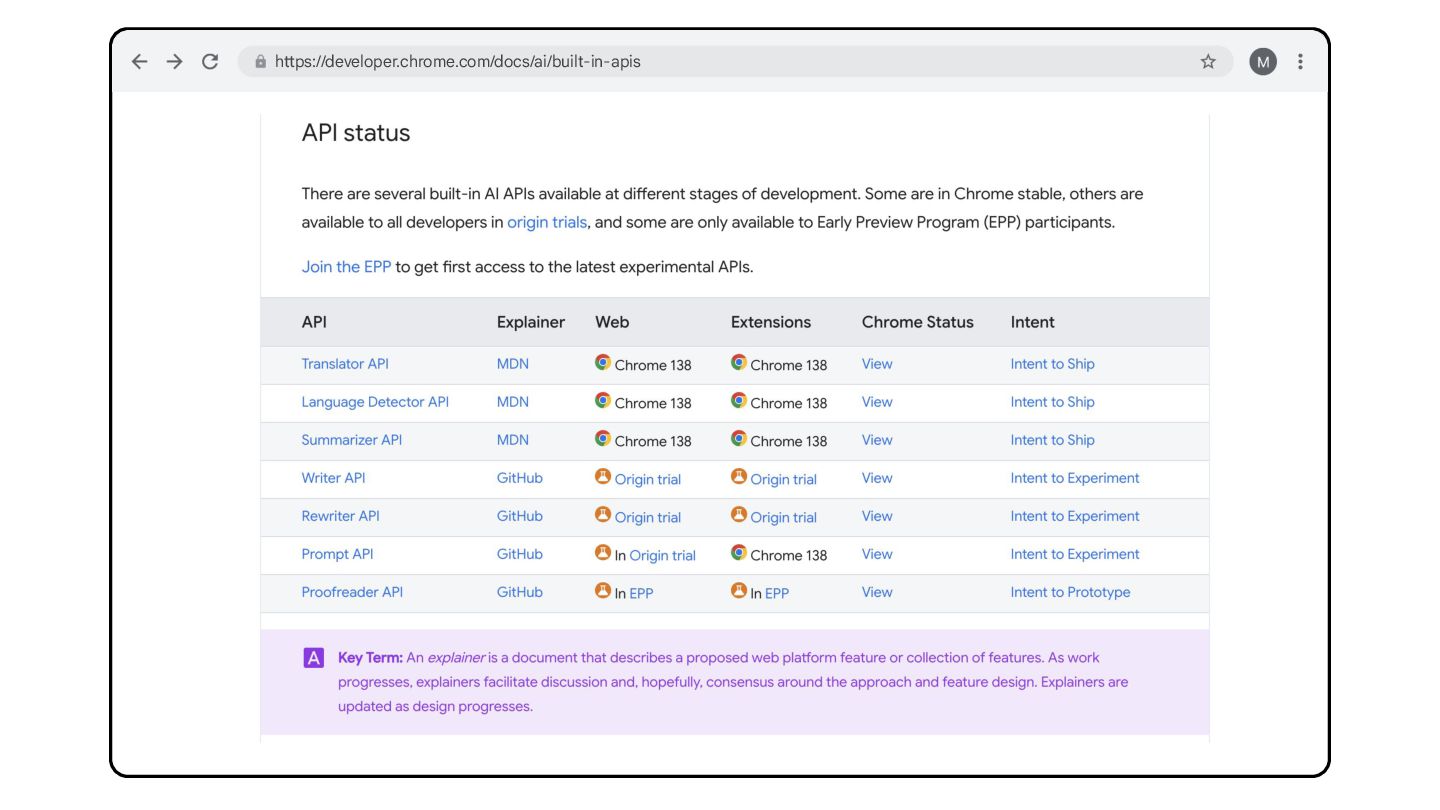Open the MDN explainer for Language Detector API
1440x810 pixels.
[x=513, y=402]
